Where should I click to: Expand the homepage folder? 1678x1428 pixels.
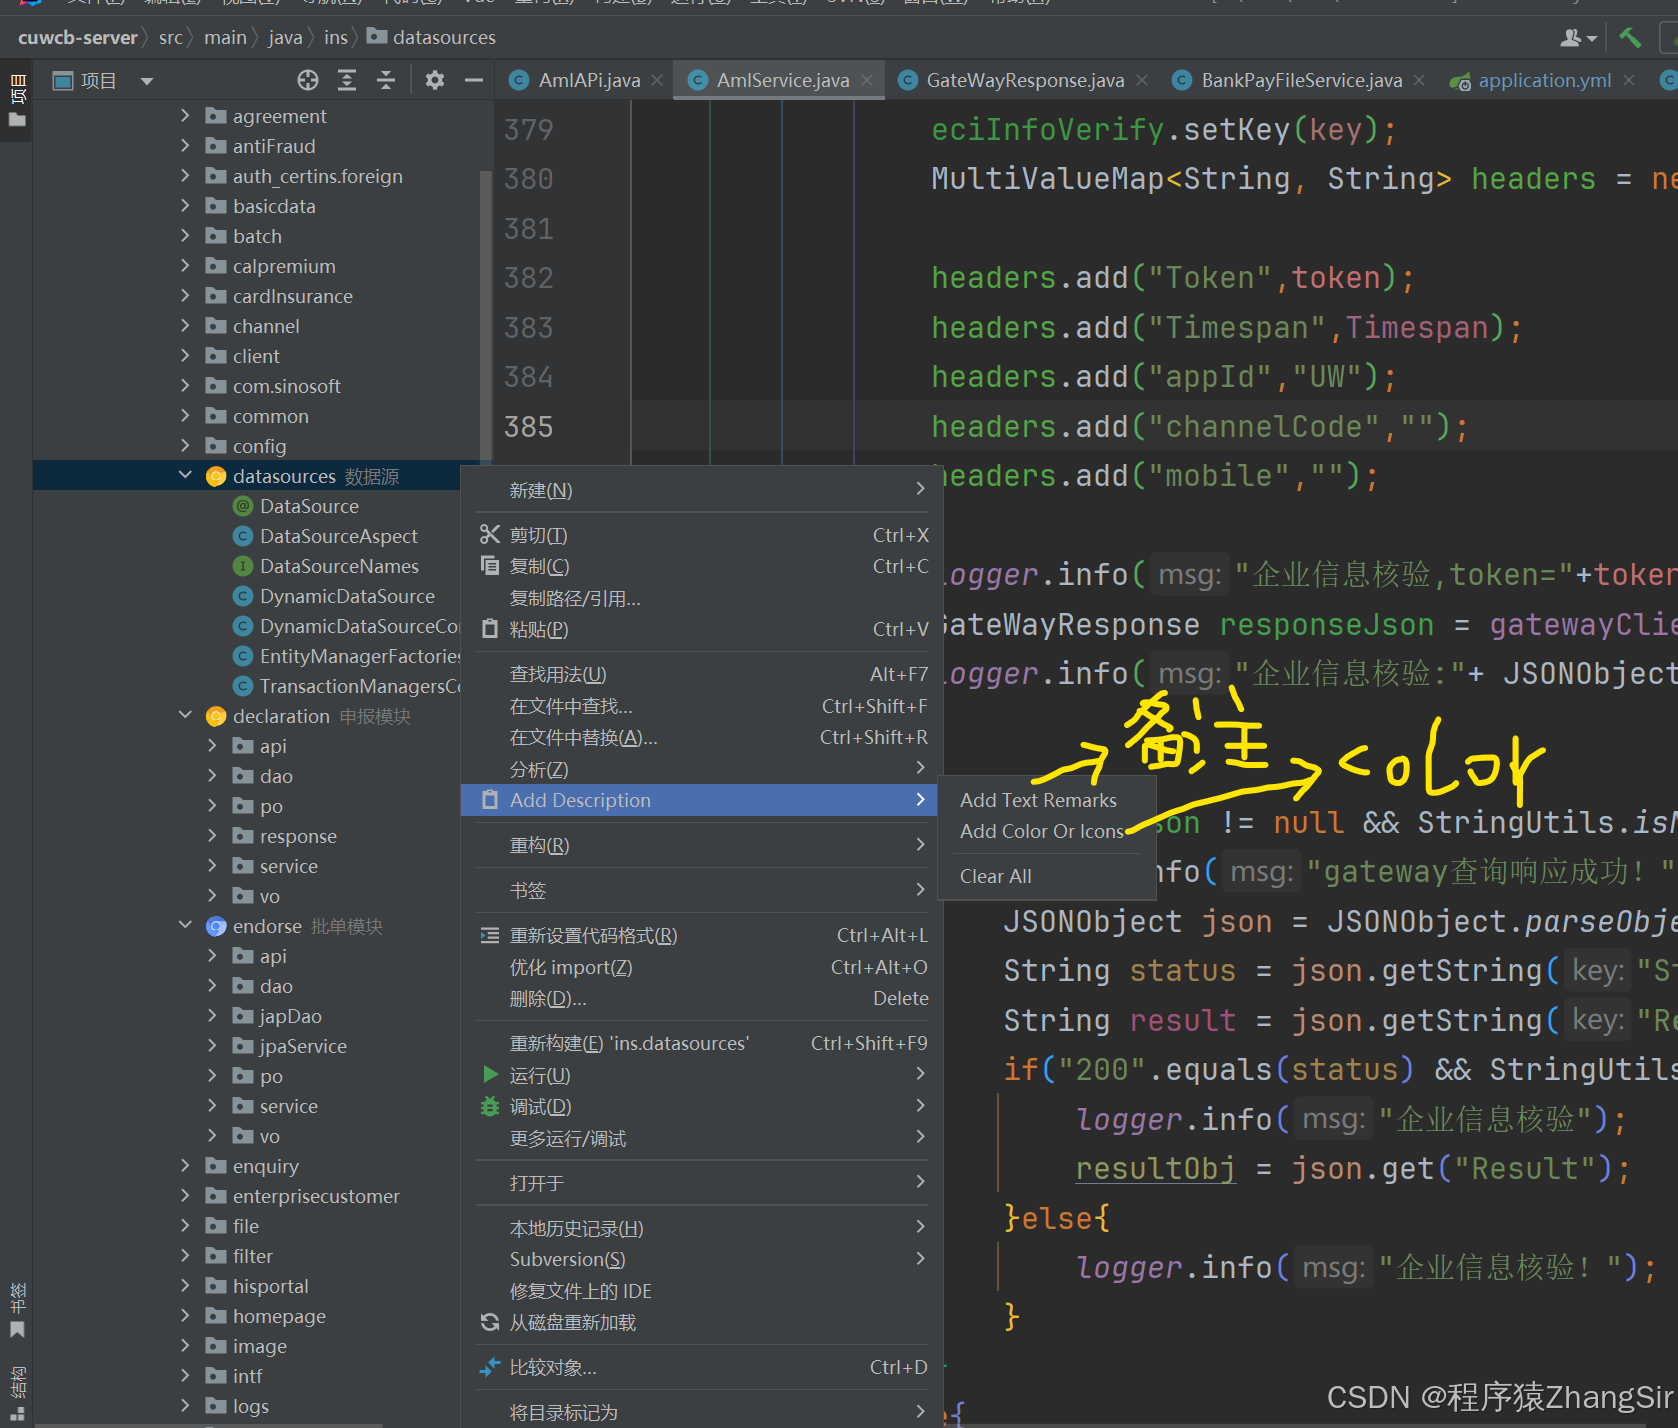point(185,1316)
